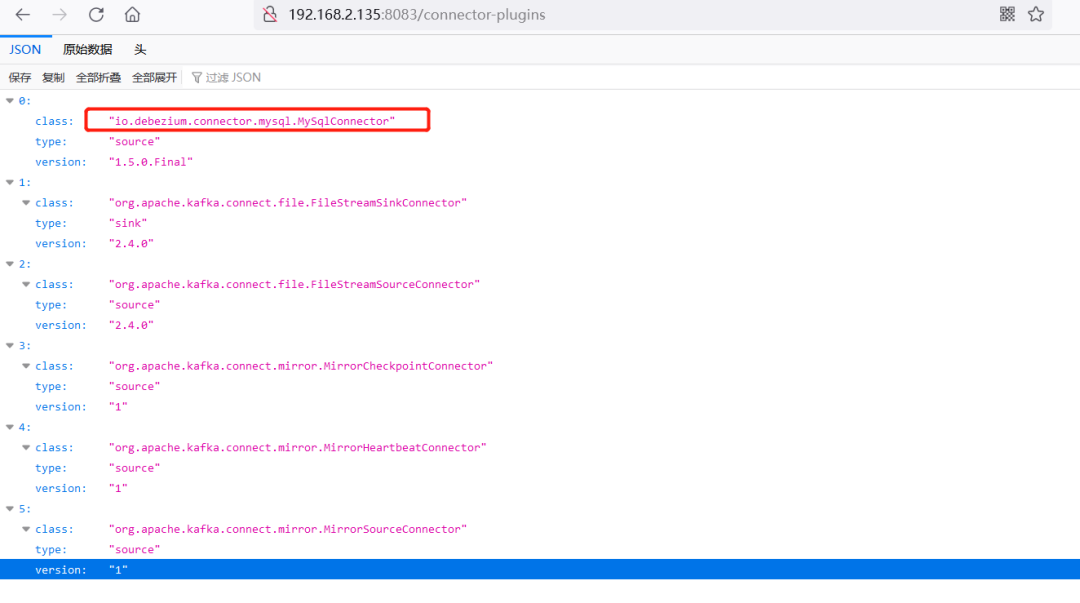Collapse array item 4
This screenshot has height=603, width=1080.
(10, 427)
